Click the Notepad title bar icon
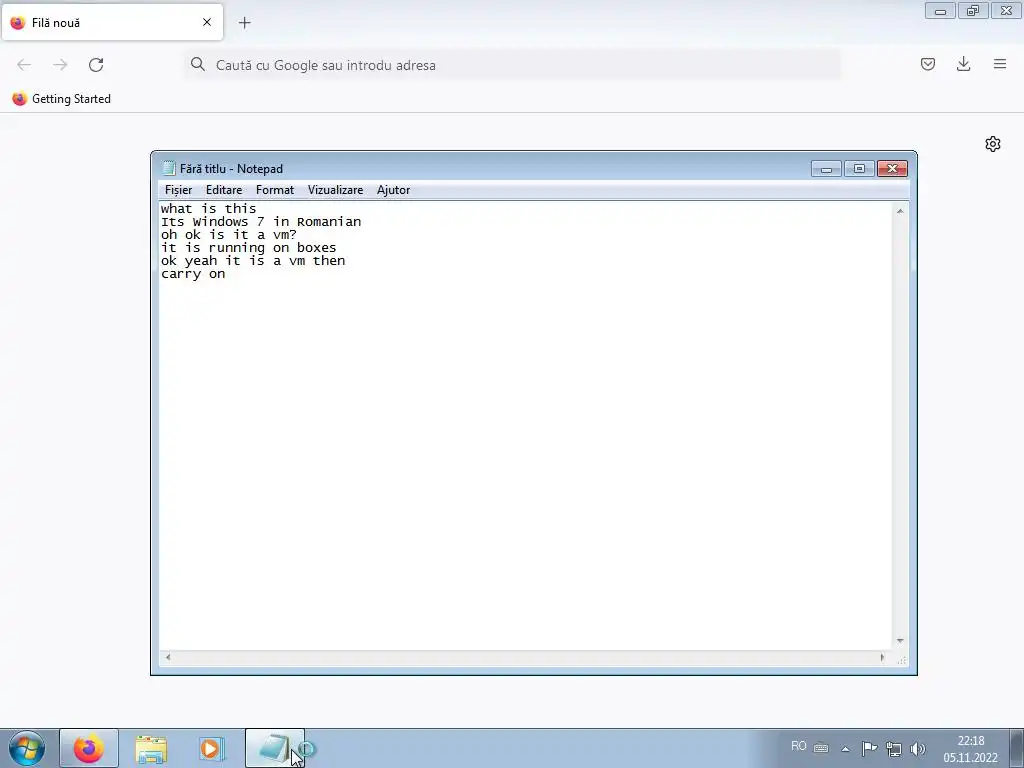Viewport: 1024px width, 768px height. pos(169,168)
